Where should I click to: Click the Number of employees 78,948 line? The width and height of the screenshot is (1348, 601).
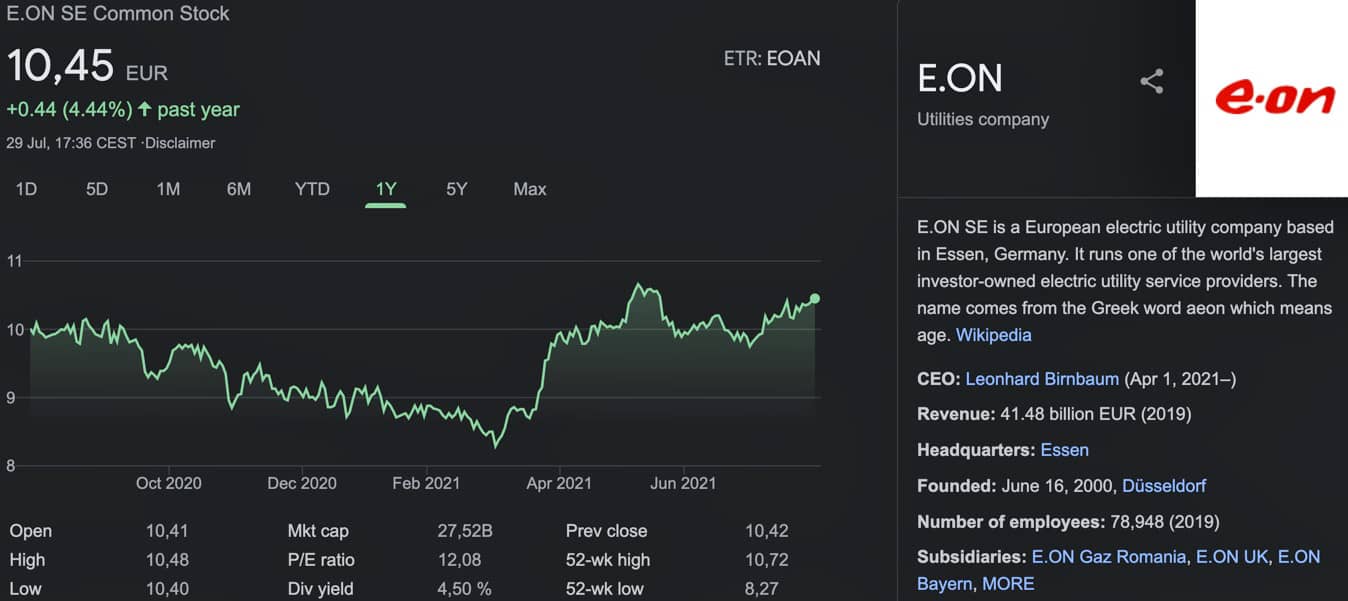[x=1068, y=522]
